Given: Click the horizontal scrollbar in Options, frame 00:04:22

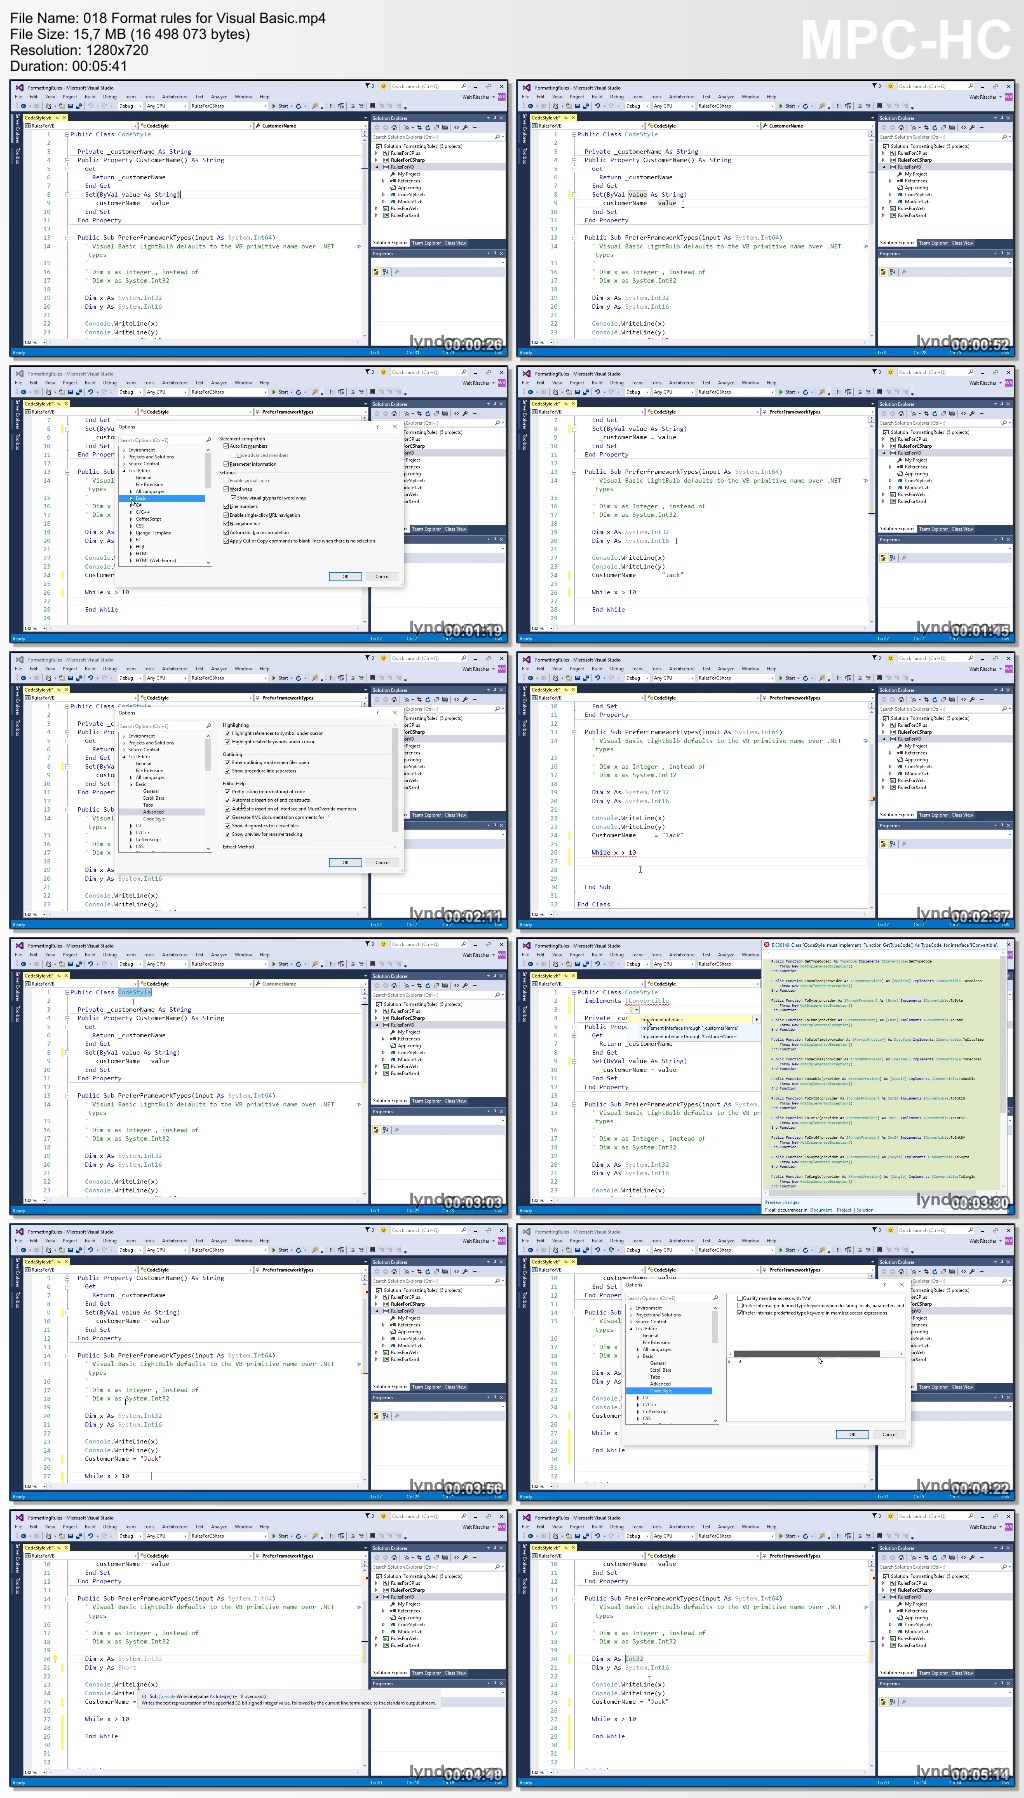Looking at the screenshot, I should click(x=816, y=1353).
